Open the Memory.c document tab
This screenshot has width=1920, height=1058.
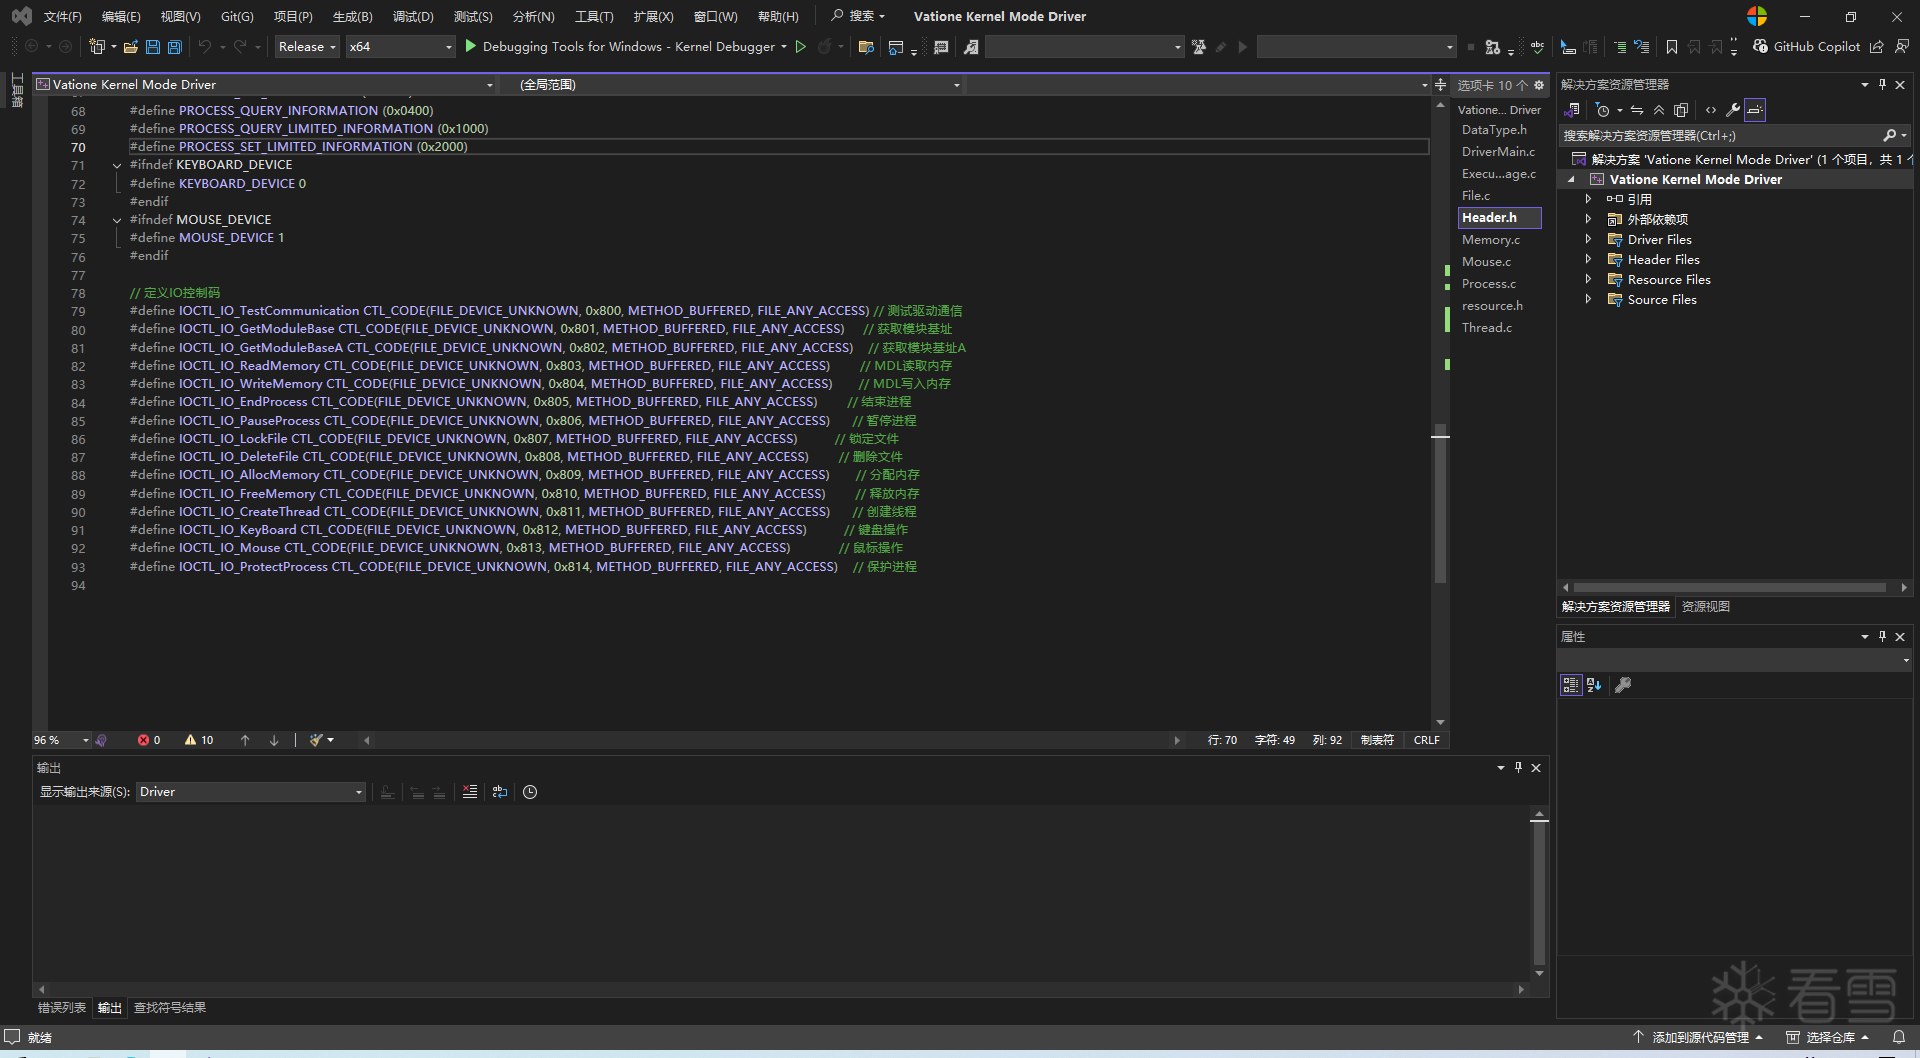[1491, 240]
